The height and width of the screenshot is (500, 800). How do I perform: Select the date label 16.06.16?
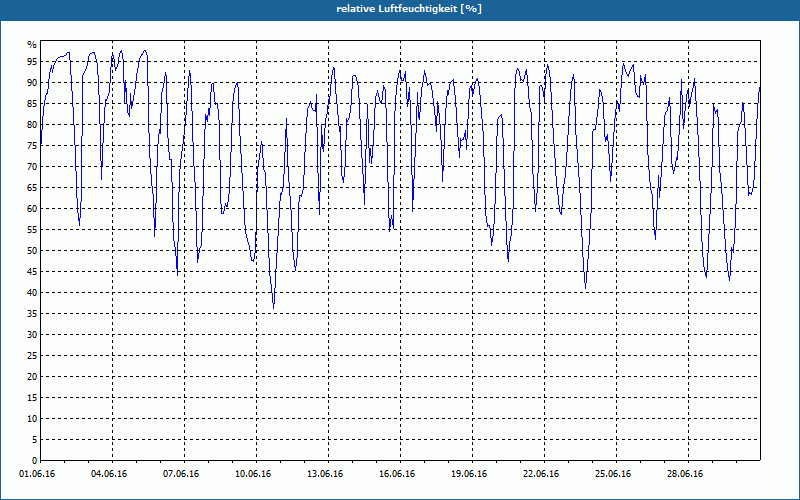[397, 474]
